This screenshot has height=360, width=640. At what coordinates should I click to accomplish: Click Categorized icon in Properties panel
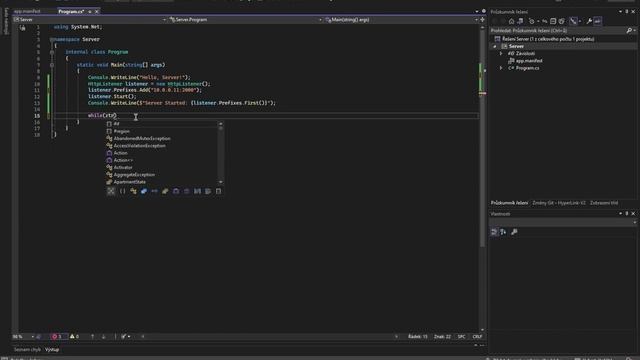point(494,232)
